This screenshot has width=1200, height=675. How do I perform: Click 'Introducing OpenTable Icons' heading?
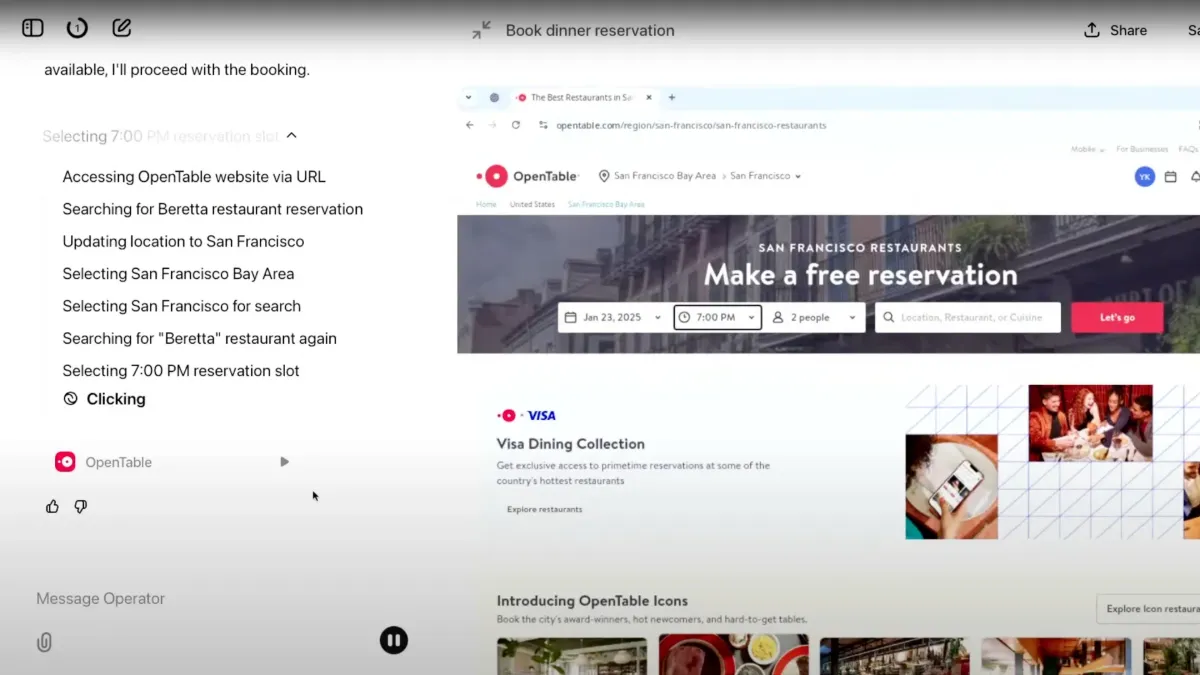(592, 601)
